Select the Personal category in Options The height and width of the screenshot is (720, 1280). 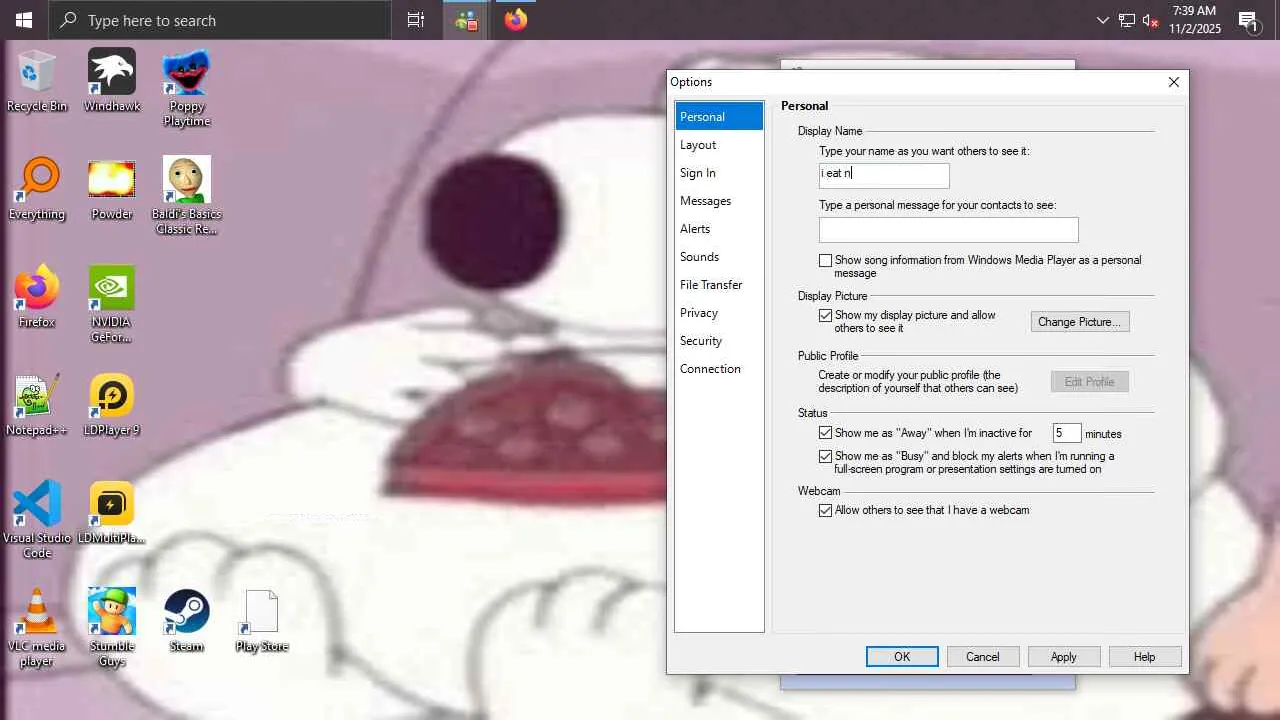pos(719,117)
